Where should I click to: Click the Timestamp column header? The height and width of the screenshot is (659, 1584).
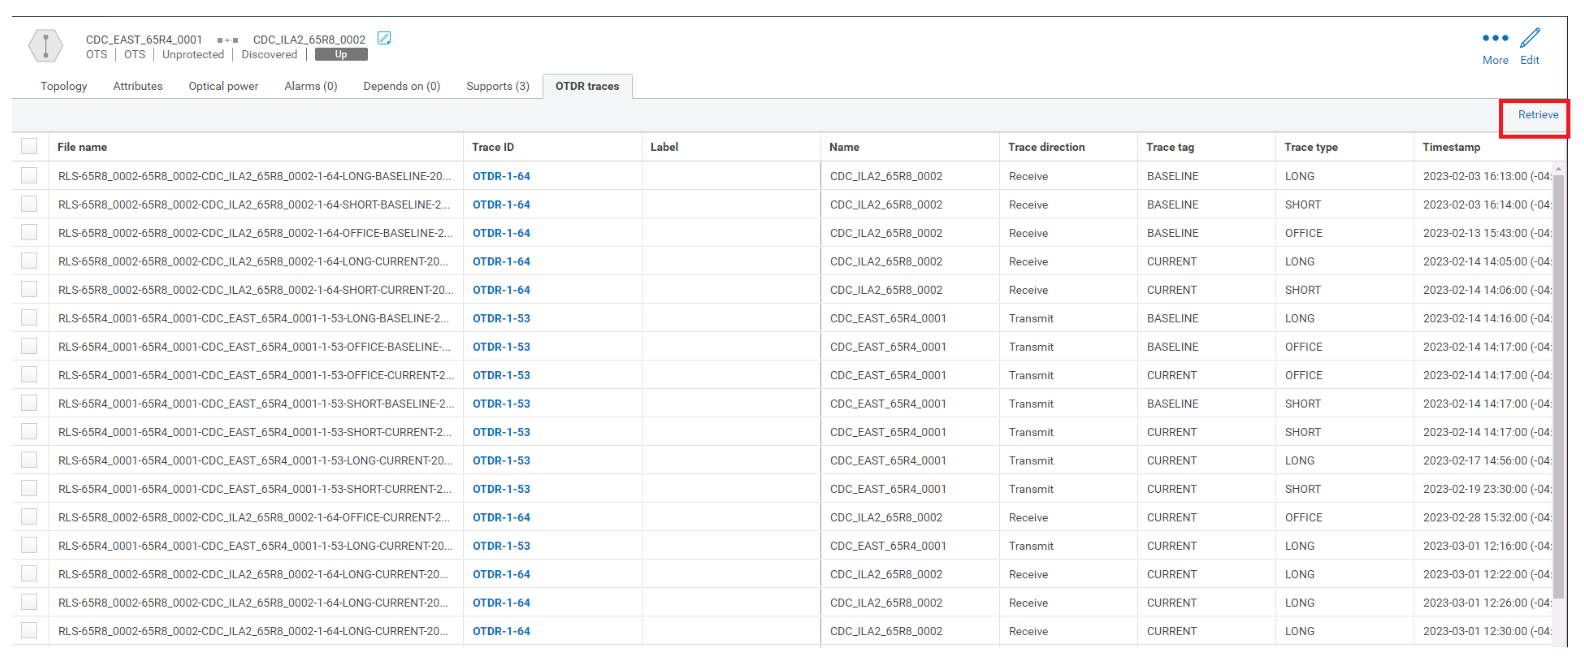click(x=1451, y=147)
